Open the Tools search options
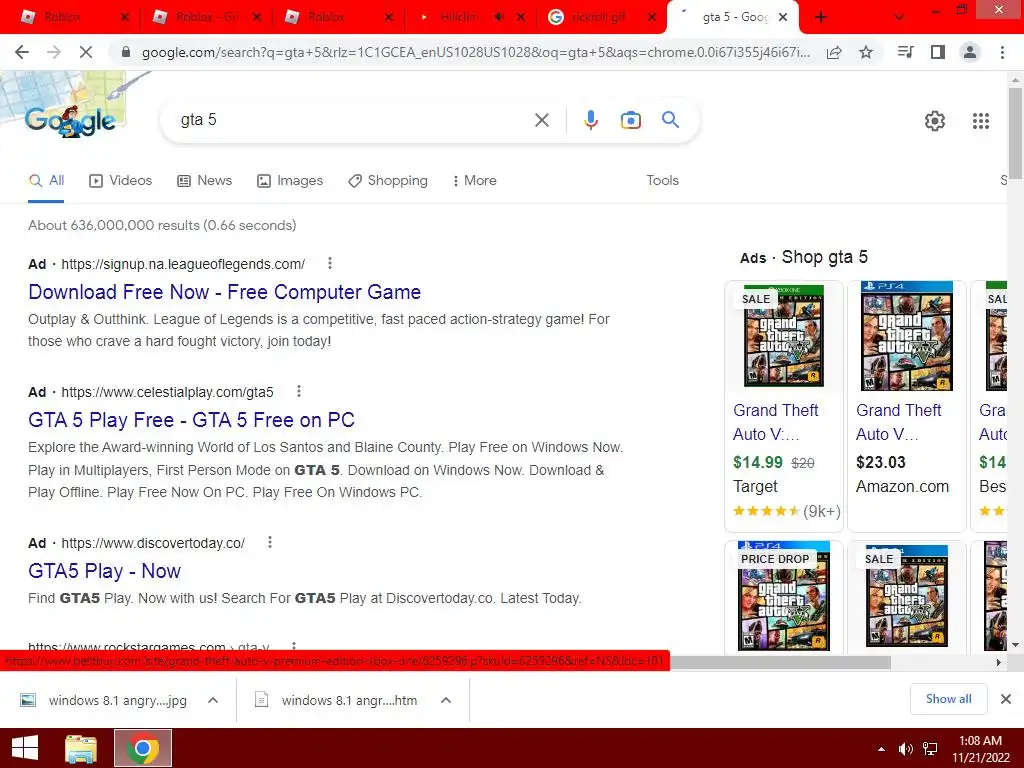This screenshot has height=768, width=1024. click(x=662, y=180)
